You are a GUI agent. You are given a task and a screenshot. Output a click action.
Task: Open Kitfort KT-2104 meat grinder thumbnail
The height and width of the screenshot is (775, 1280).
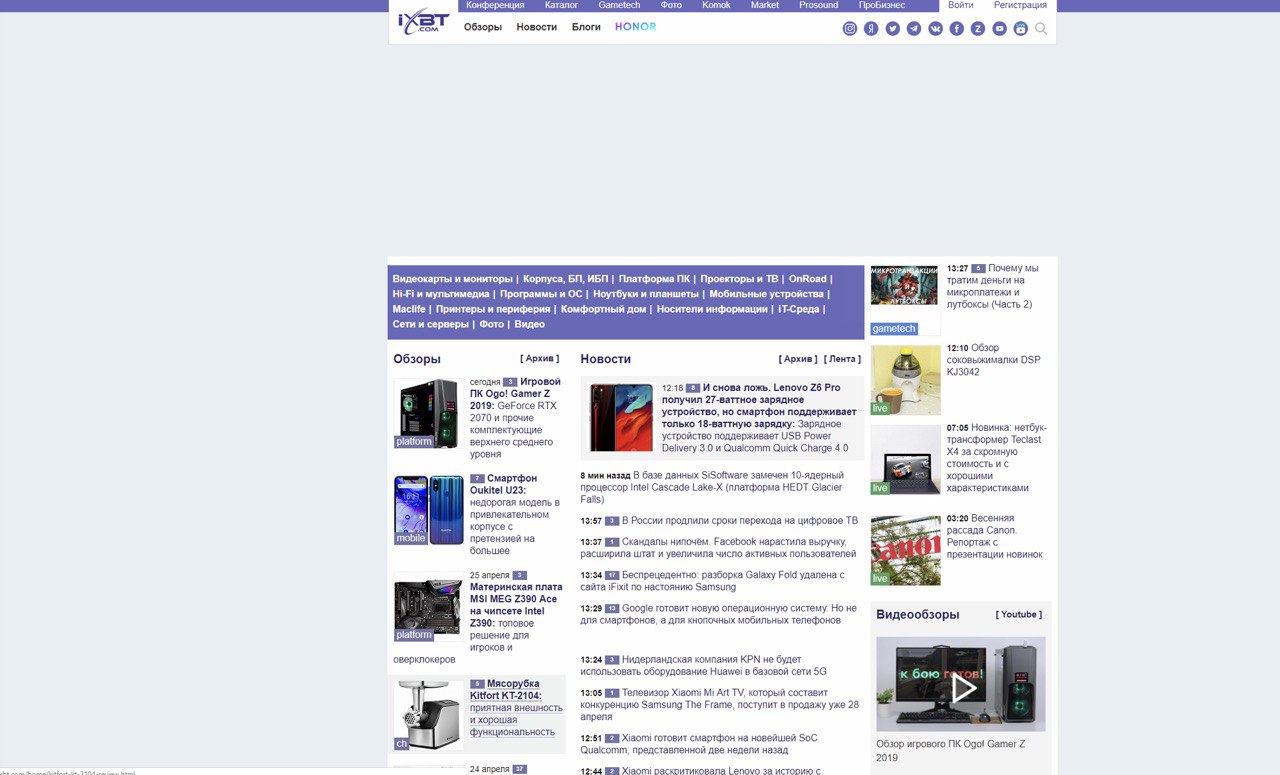(x=429, y=715)
